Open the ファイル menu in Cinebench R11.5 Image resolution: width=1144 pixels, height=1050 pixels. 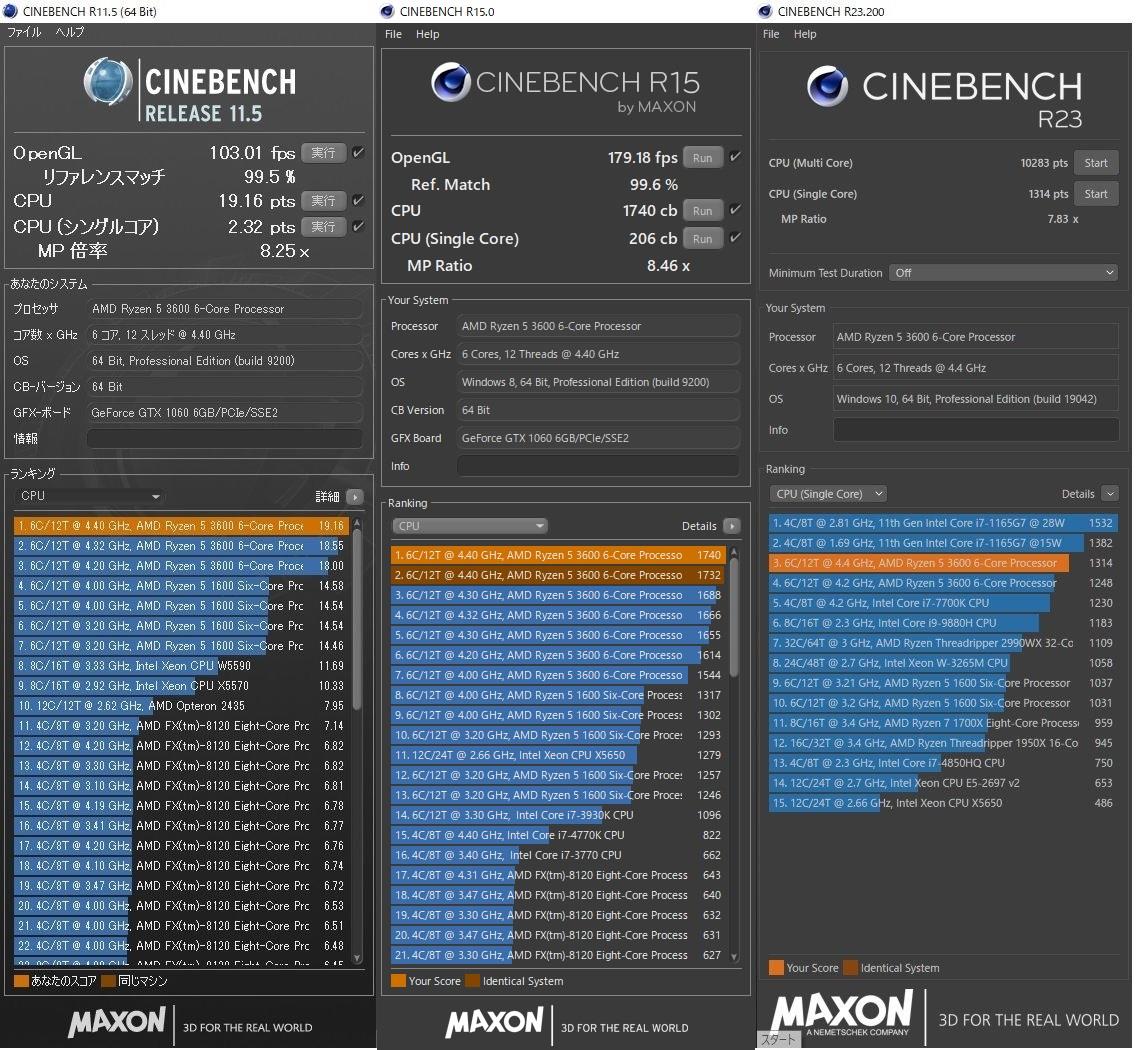(x=24, y=32)
